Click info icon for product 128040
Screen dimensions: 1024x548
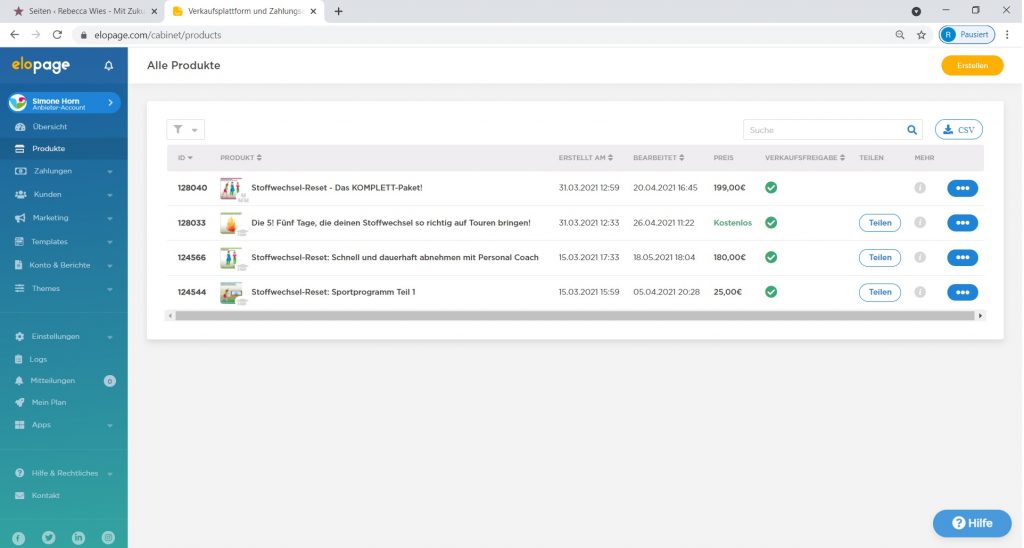coord(920,188)
